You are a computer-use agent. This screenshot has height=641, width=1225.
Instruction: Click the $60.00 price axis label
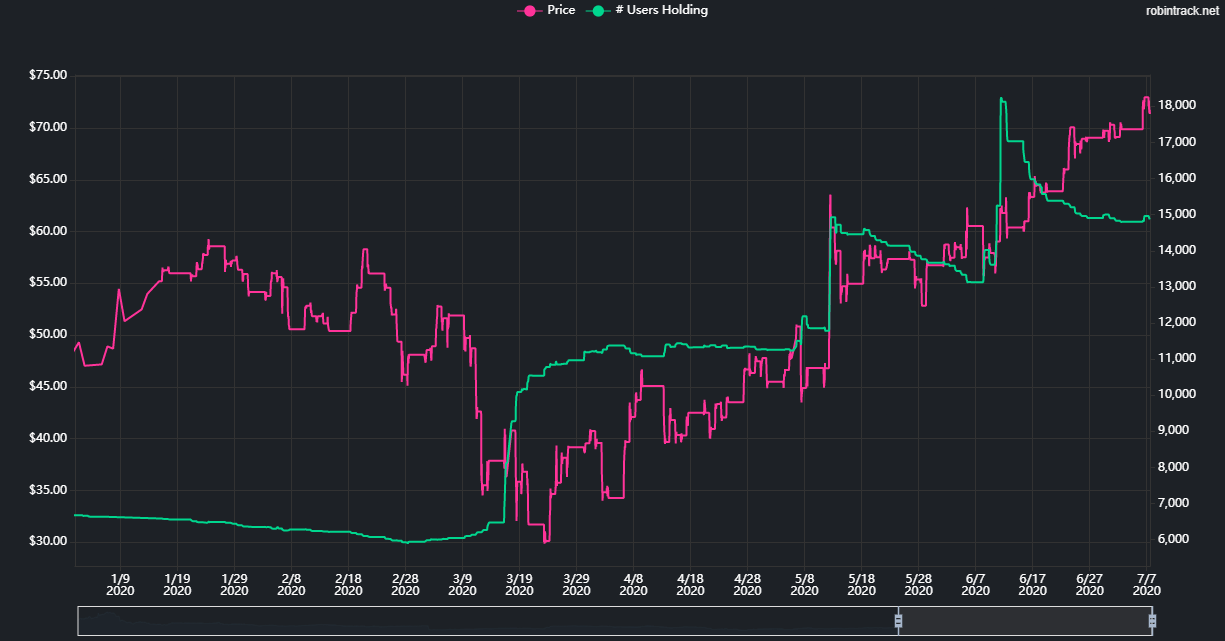[47, 231]
